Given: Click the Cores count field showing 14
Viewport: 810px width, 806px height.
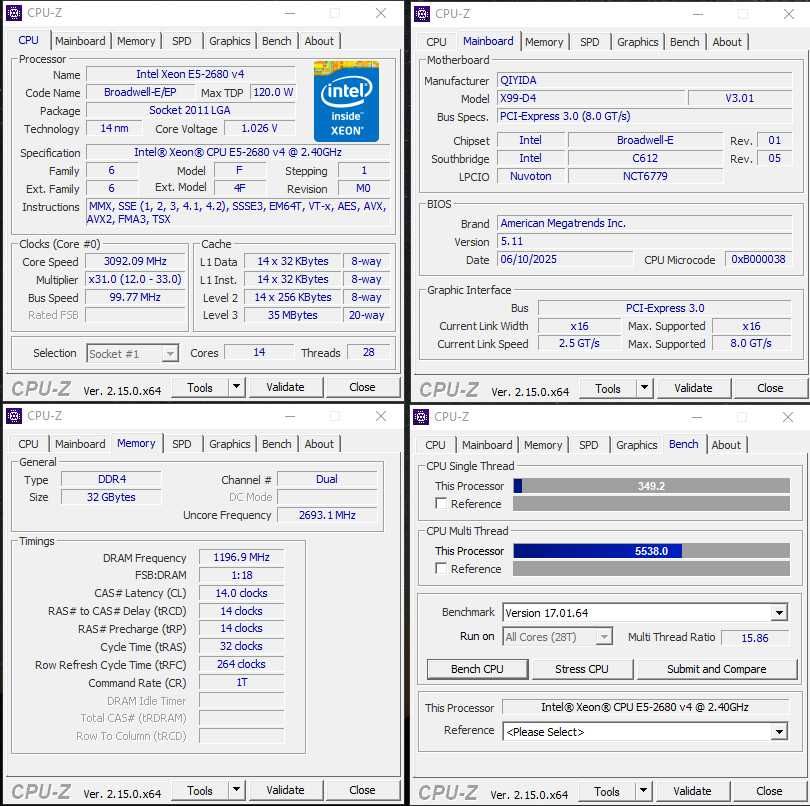Looking at the screenshot, I should click(259, 352).
